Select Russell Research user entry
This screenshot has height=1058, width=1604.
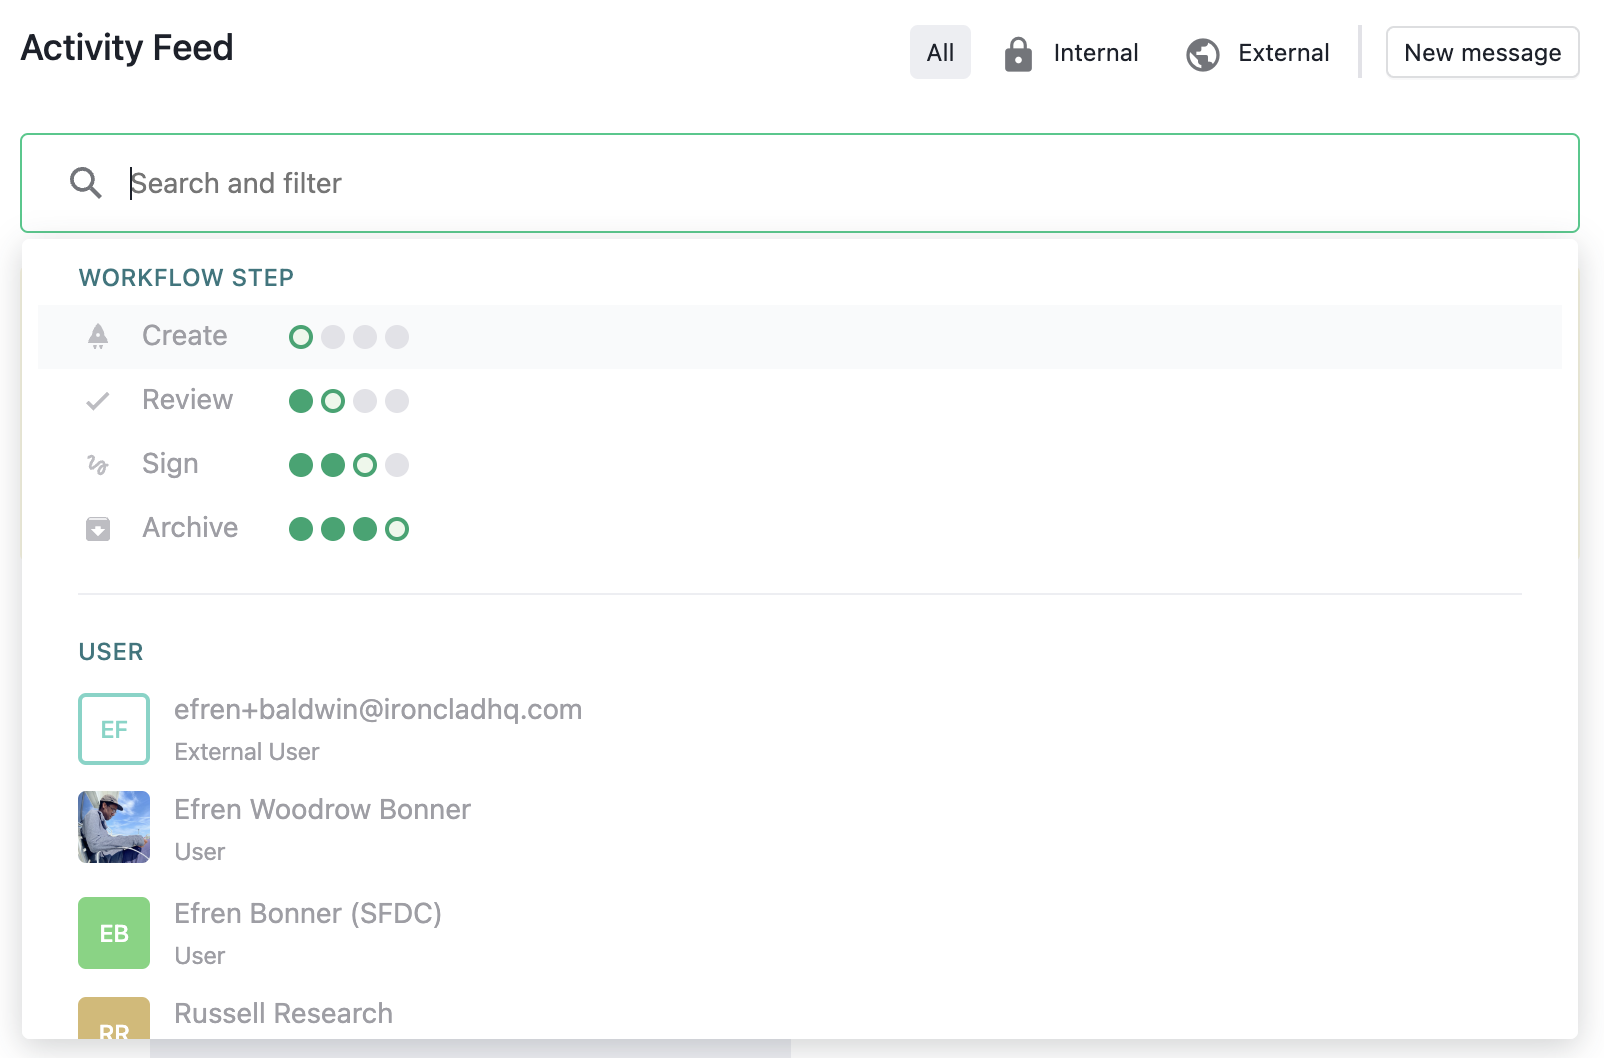[x=283, y=1013]
